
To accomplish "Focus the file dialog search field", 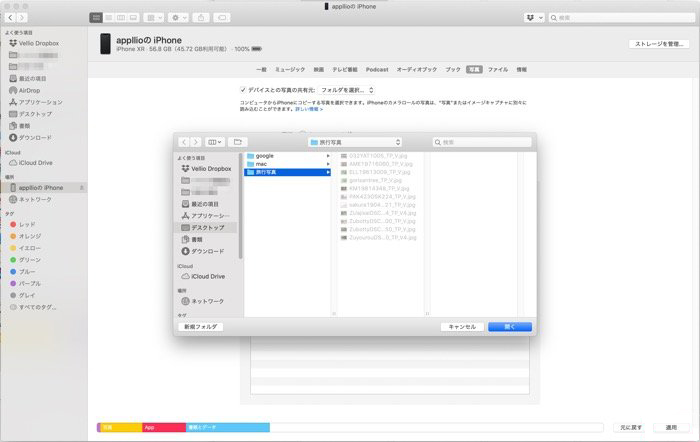I will 482,142.
